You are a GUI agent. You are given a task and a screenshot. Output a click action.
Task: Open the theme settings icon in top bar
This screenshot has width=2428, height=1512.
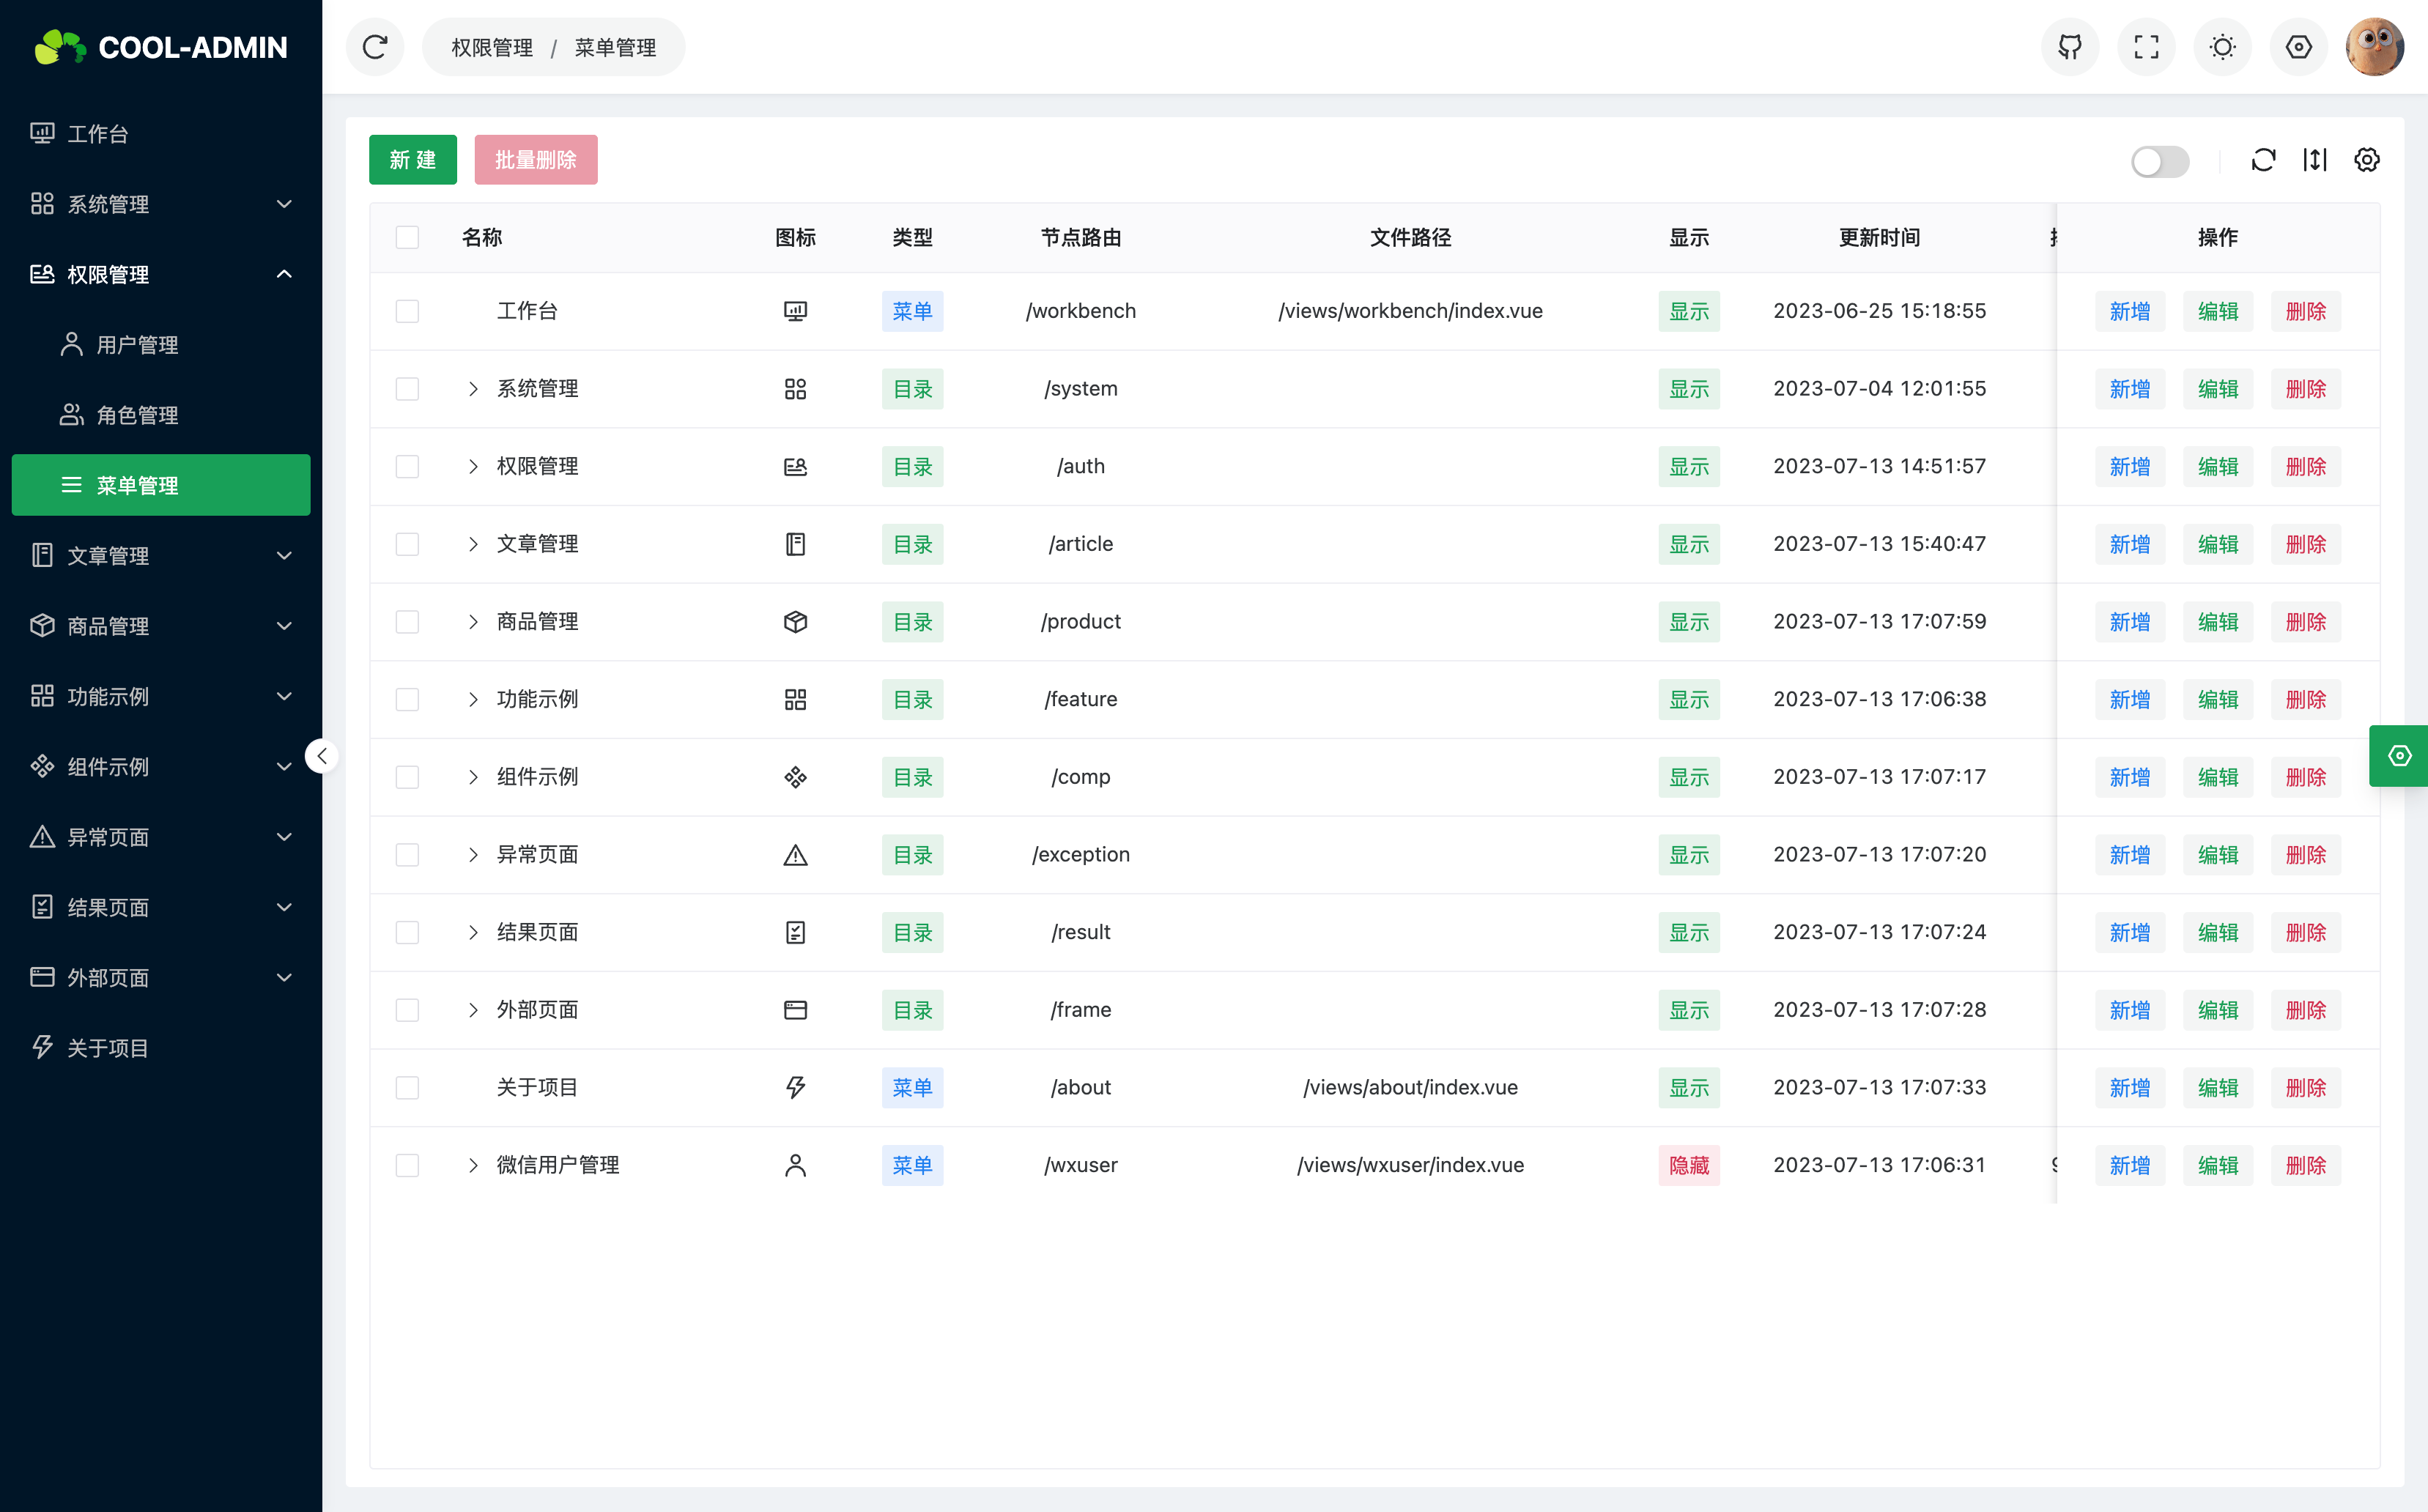(2222, 46)
